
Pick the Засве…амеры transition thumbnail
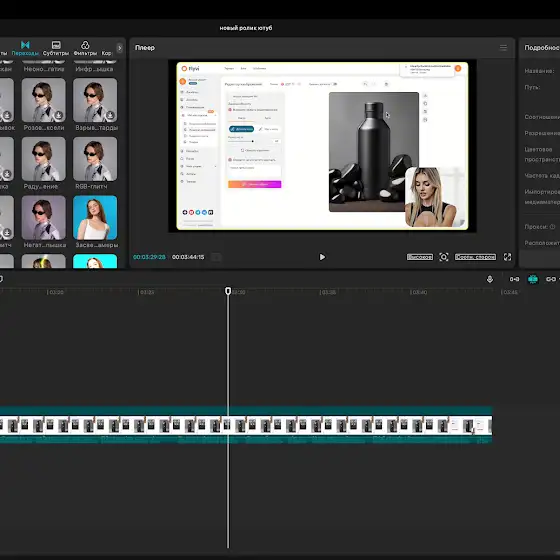(x=95, y=218)
